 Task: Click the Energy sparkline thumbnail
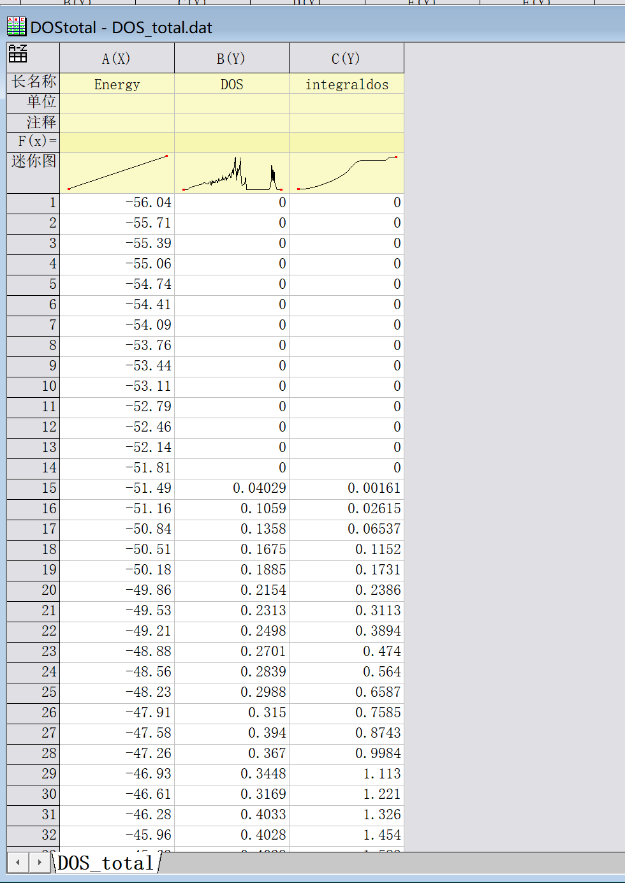pyautogui.click(x=117, y=172)
